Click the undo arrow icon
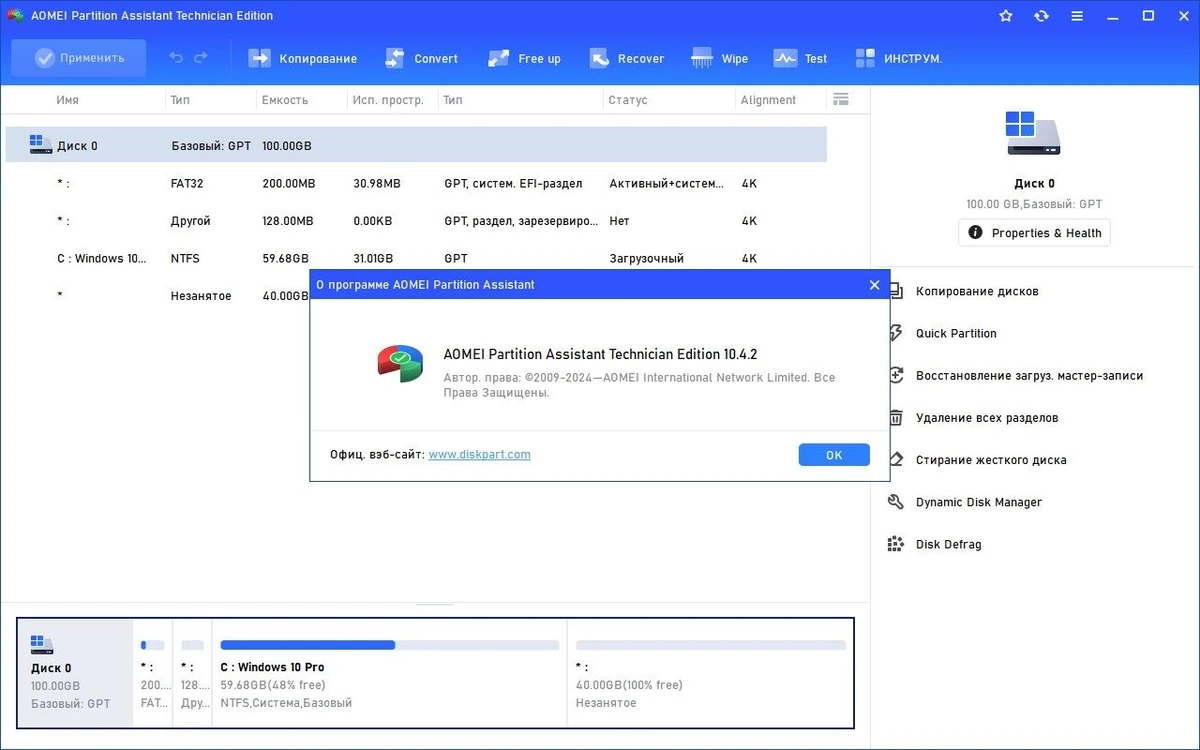The image size is (1200, 750). pos(176,58)
